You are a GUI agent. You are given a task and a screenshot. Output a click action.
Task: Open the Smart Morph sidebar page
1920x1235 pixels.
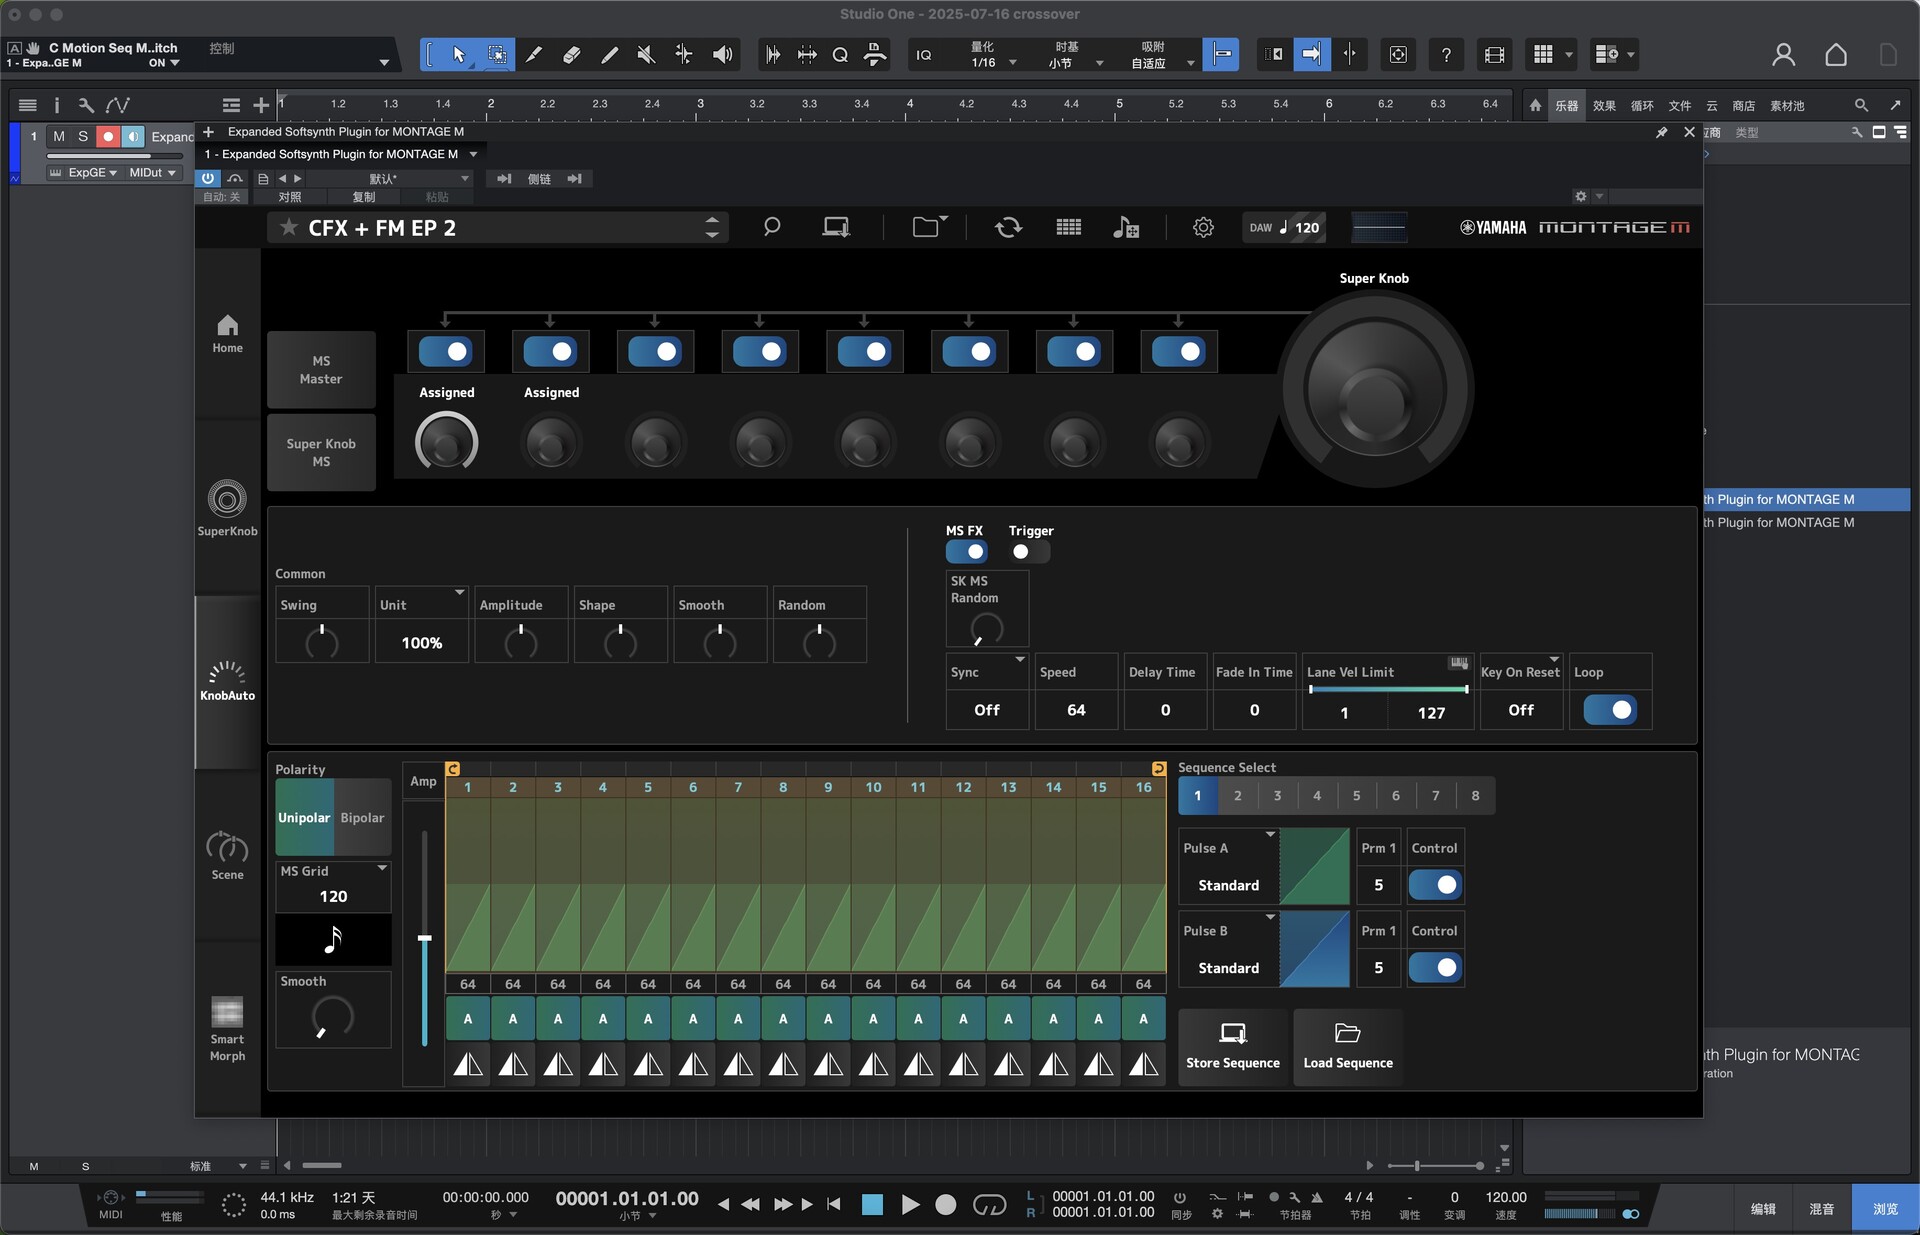[x=227, y=1029]
